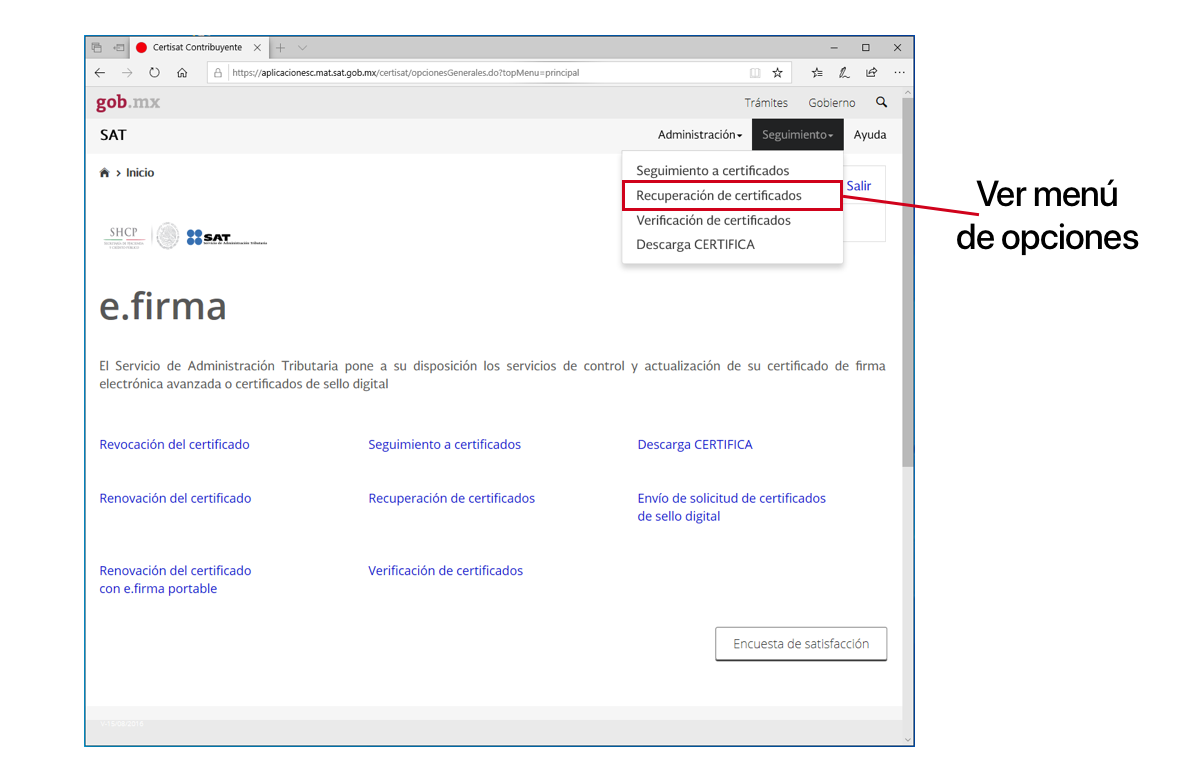The height and width of the screenshot is (782, 1184).
Task: Click the share page icon
Action: (x=871, y=72)
